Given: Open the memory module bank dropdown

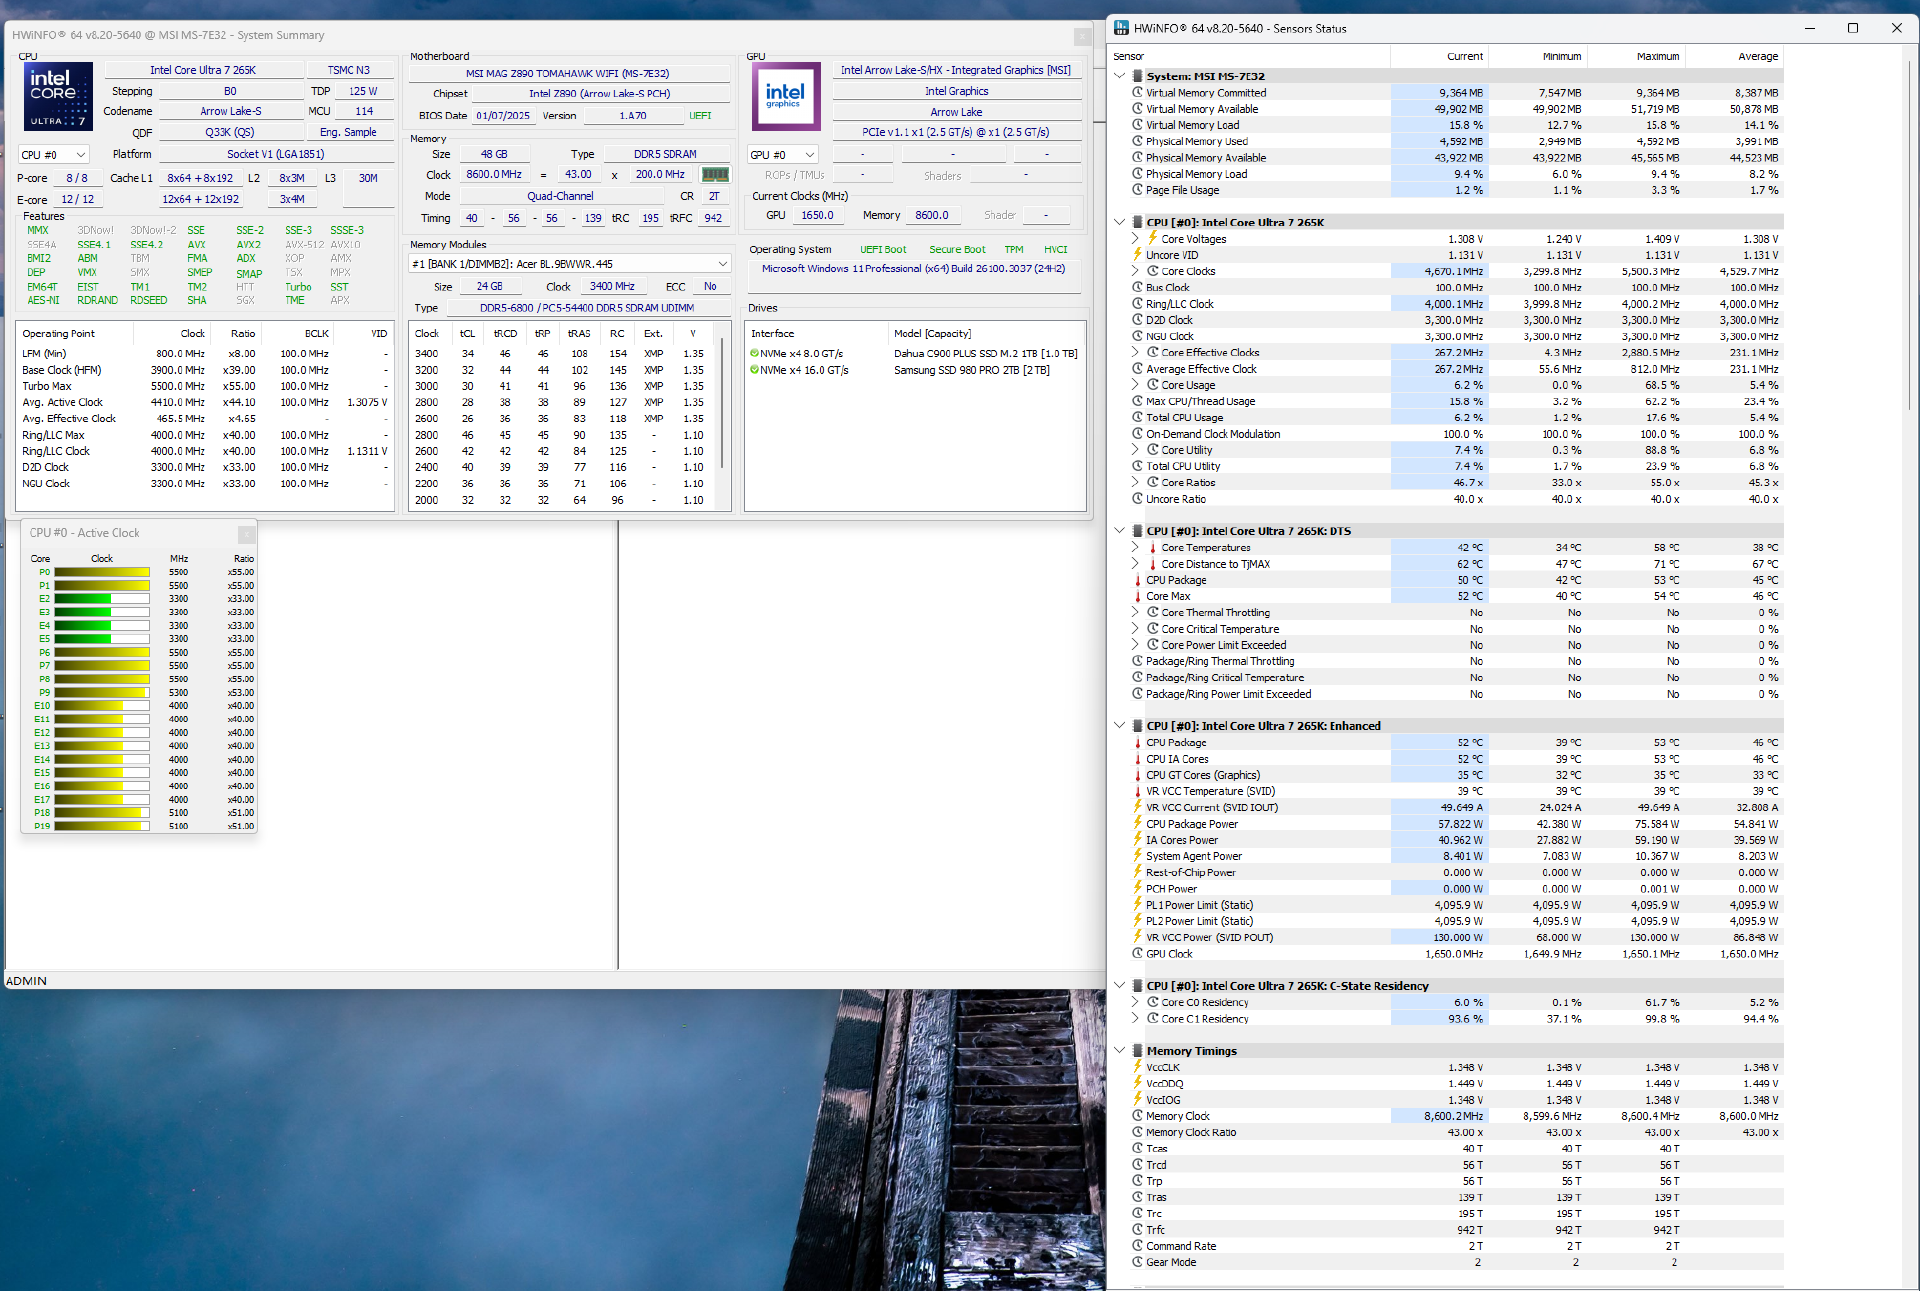Looking at the screenshot, I should click(x=571, y=264).
